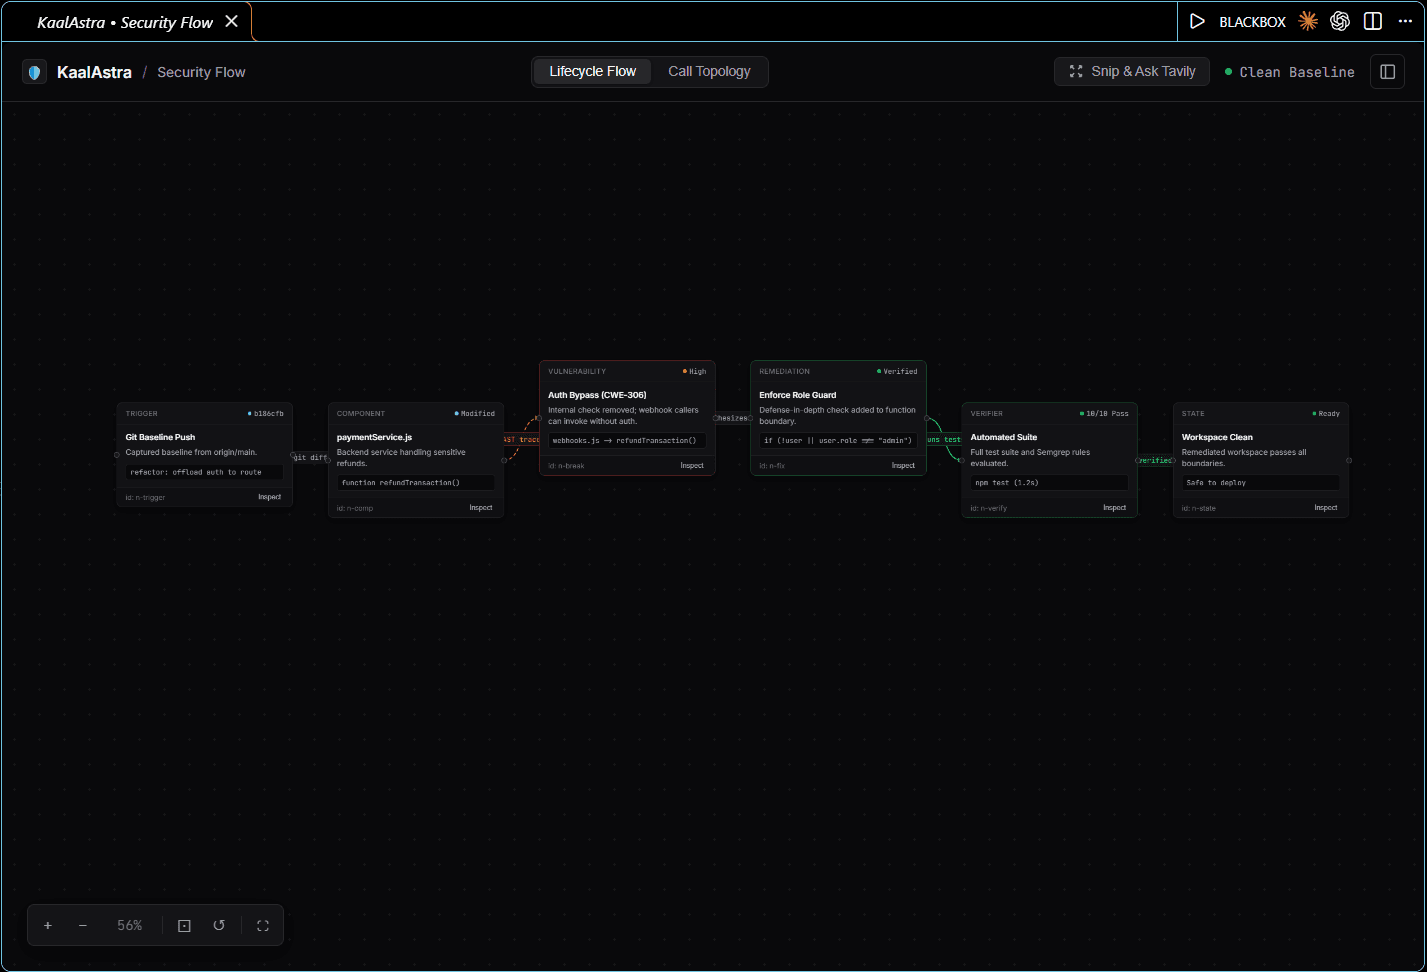Image resolution: width=1427 pixels, height=972 pixels.
Task: Click the Security Flow breadcrumb
Action: click(201, 72)
